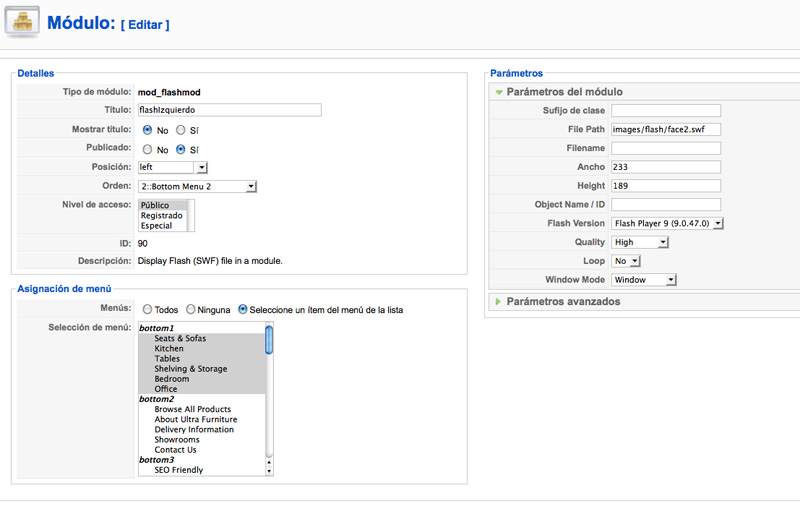
Task: Select Browse All Products menu item
Action: (x=193, y=409)
